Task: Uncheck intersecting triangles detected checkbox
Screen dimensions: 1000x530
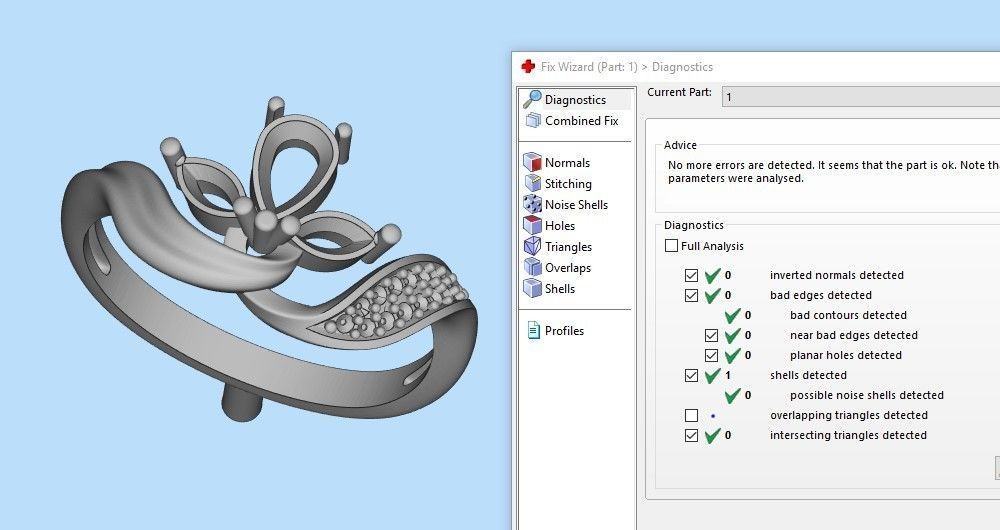Action: point(691,436)
